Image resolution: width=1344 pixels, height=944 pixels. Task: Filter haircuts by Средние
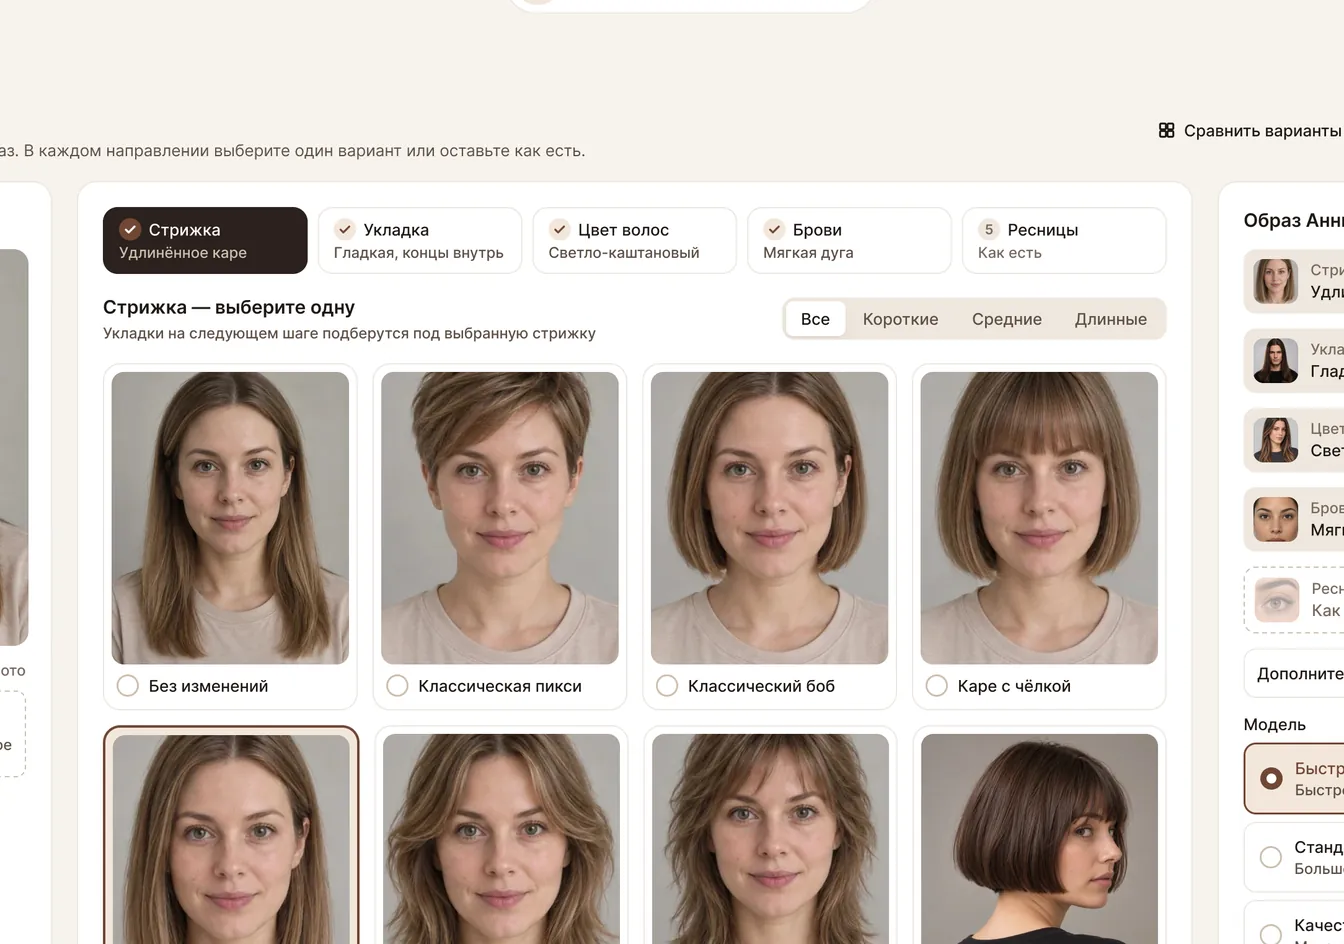[1006, 319]
